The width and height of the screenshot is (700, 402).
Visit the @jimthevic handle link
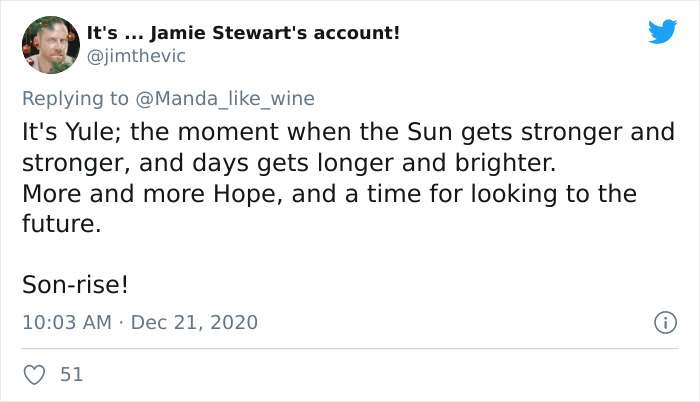click(136, 56)
